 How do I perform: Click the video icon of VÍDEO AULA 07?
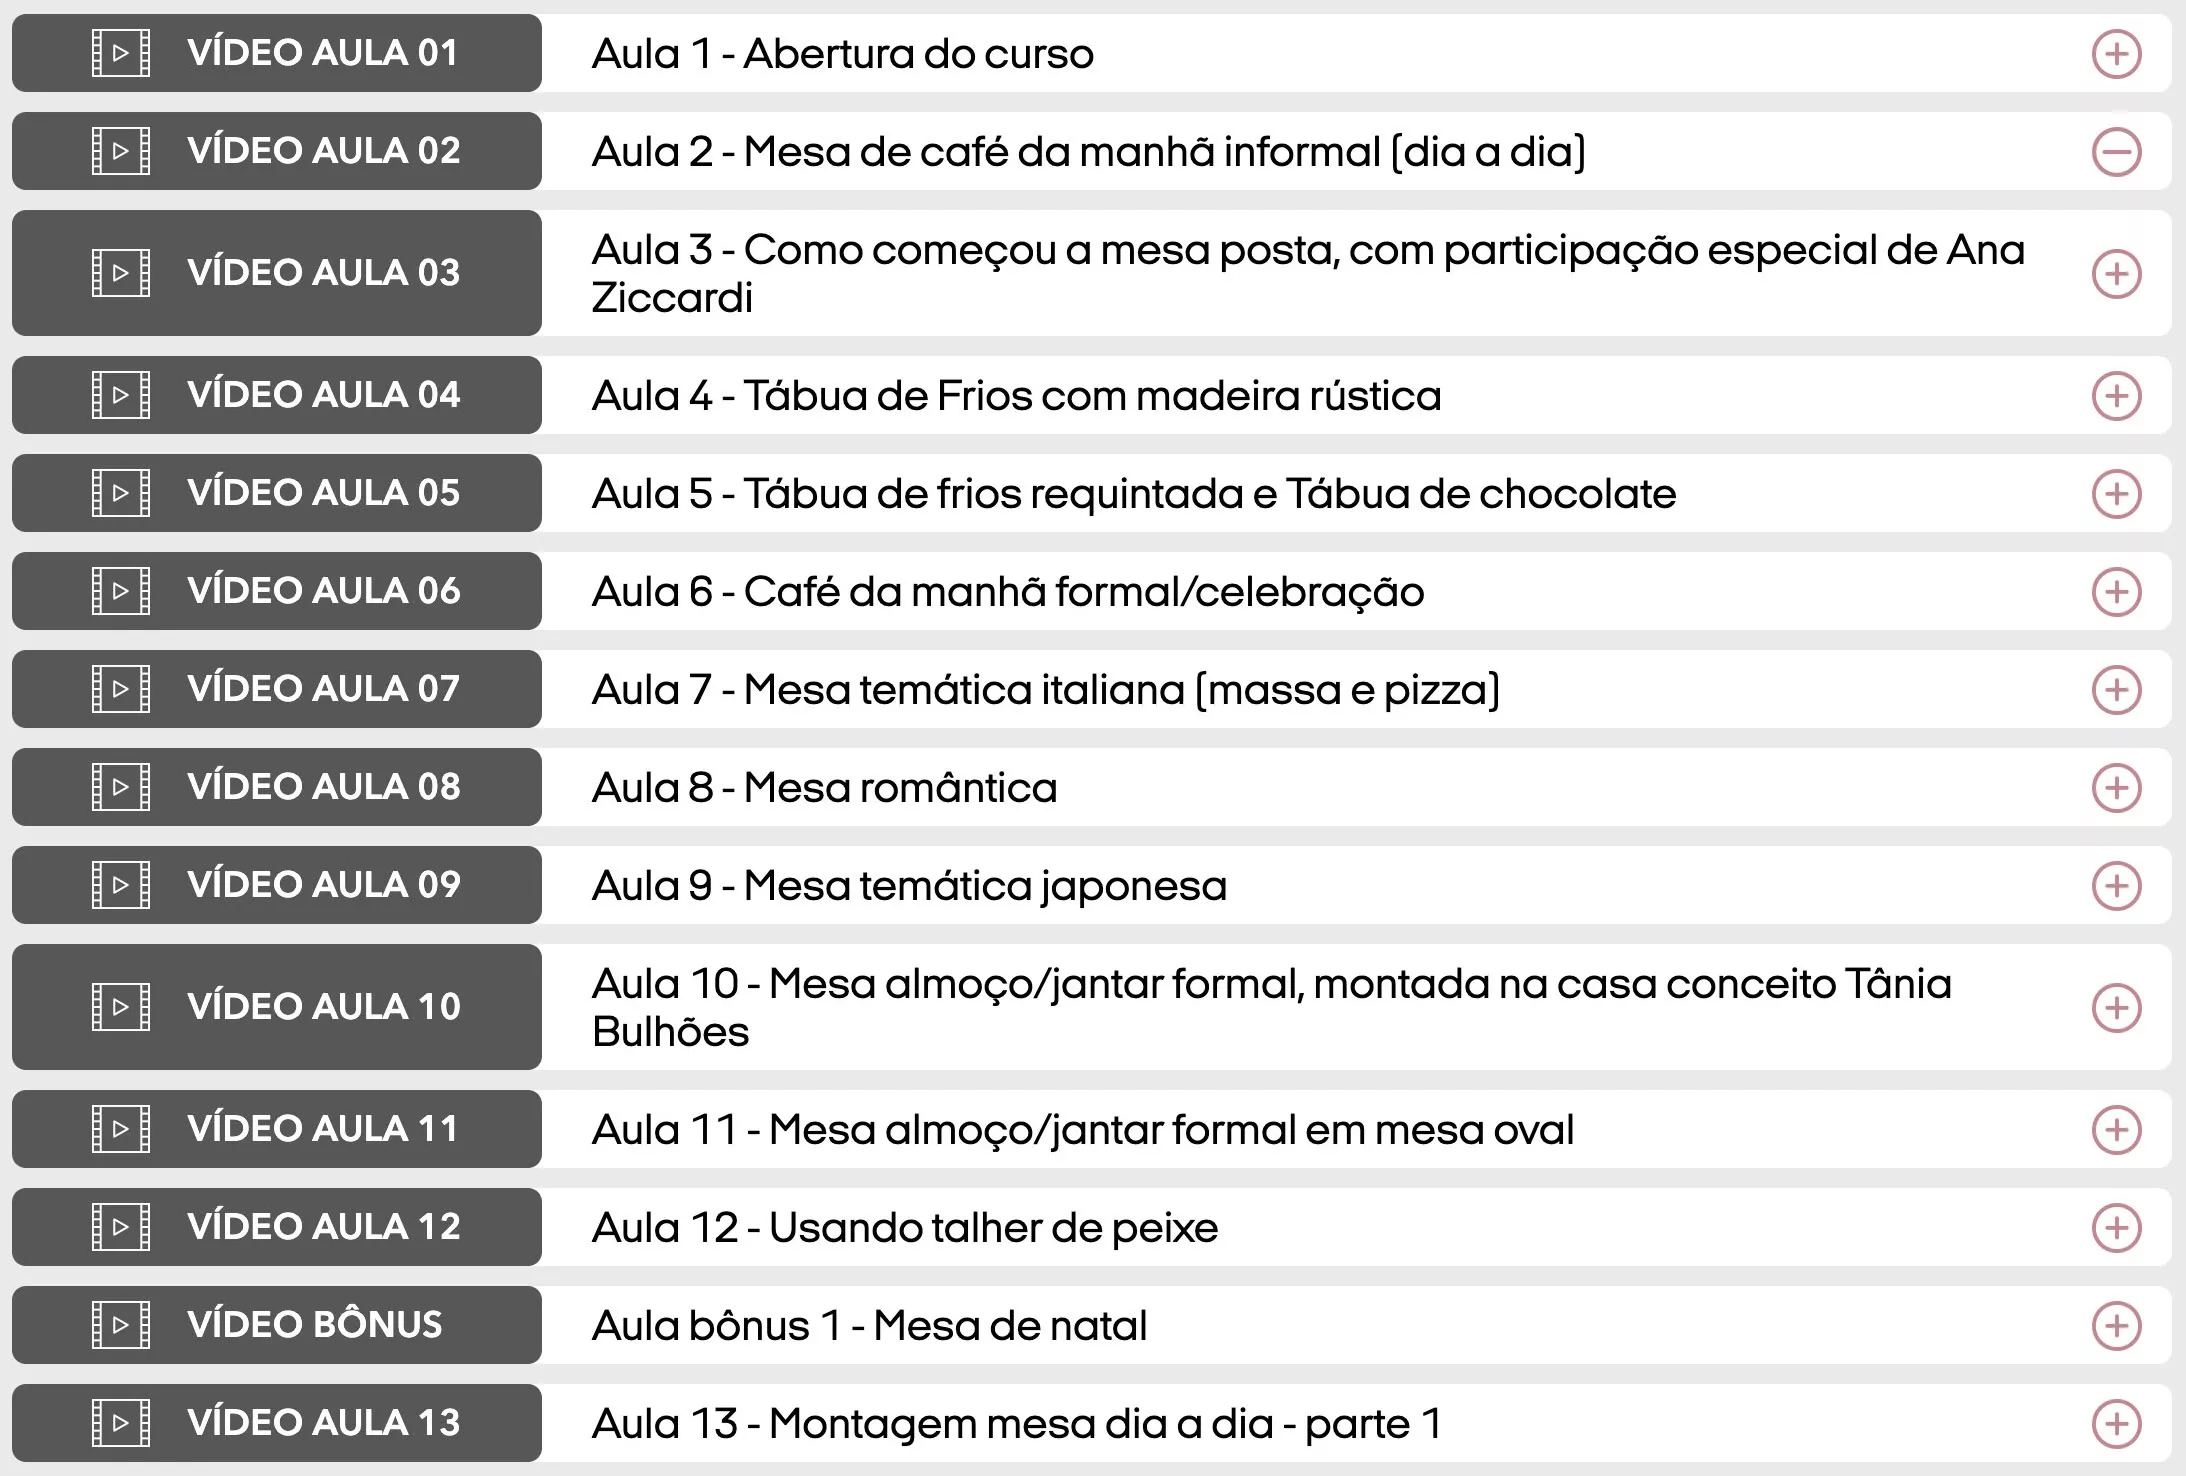point(121,689)
